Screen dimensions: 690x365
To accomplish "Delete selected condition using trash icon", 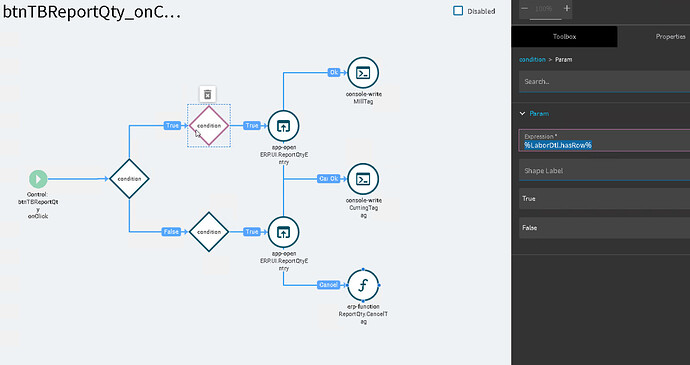I will click(x=208, y=94).
